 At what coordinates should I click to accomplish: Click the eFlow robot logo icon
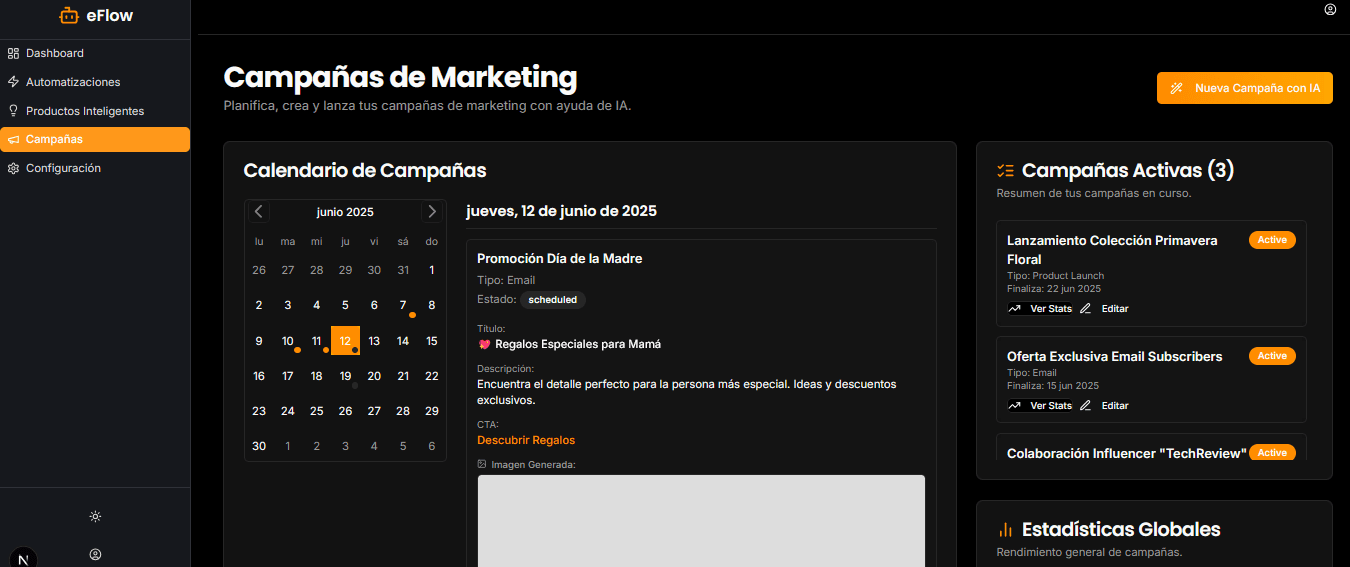pos(68,15)
